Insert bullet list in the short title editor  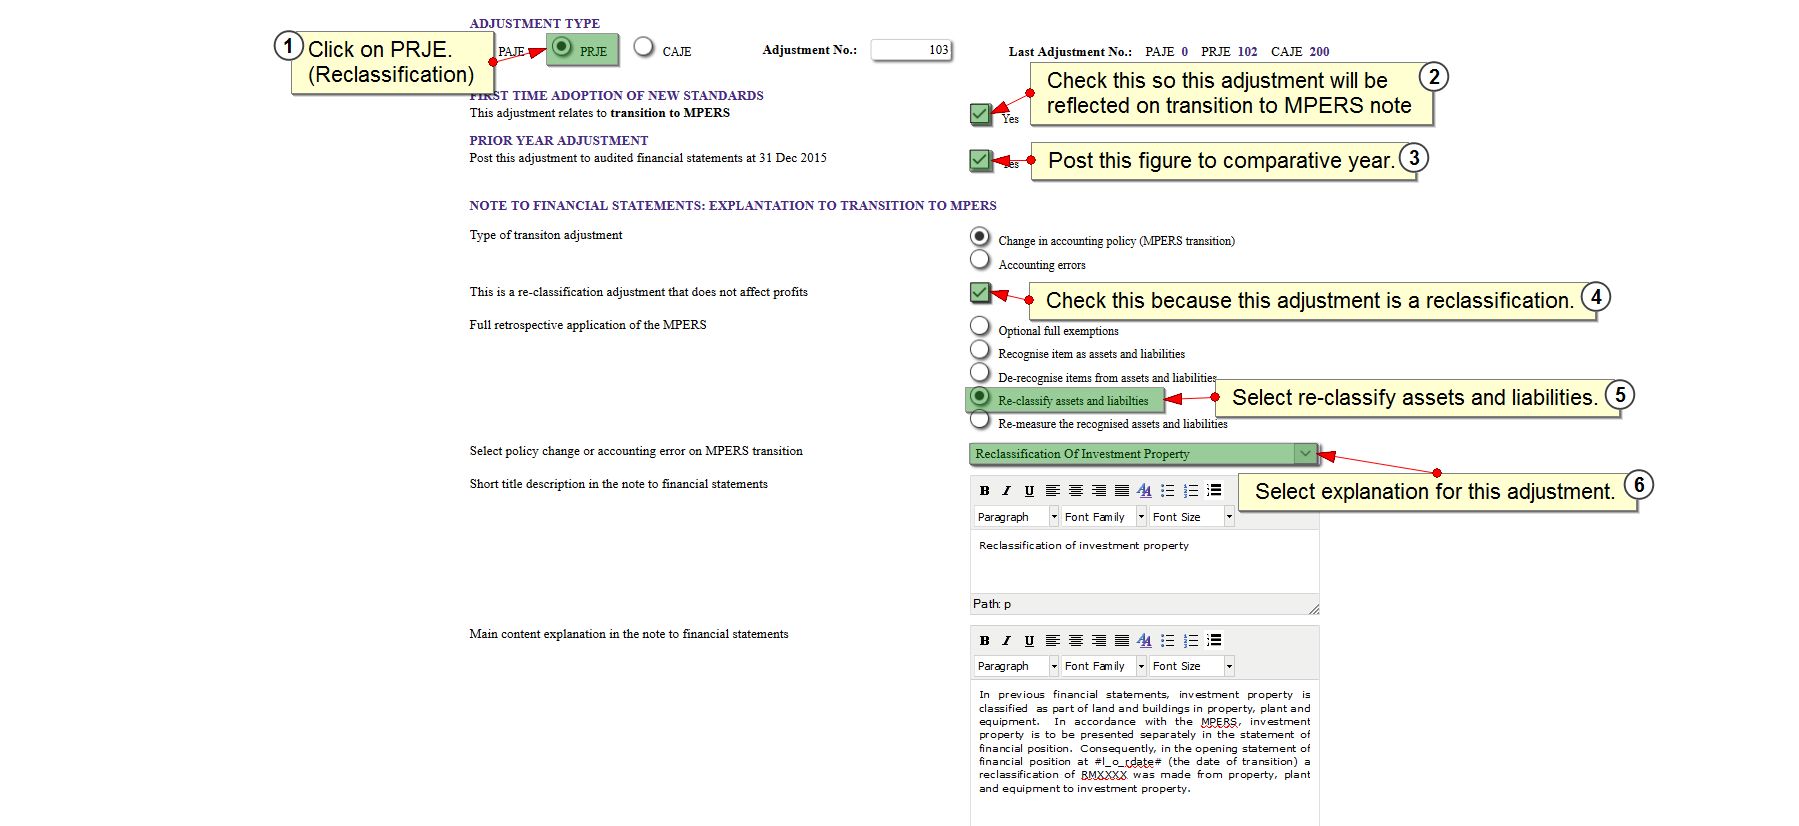(x=1167, y=491)
